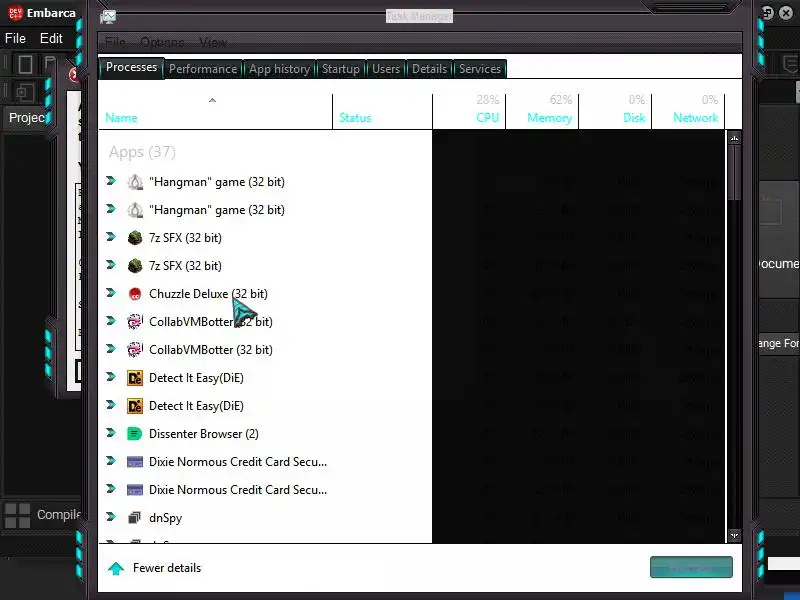Expand the lower CollabVMBotter (32 bit) entry
The height and width of the screenshot is (600, 800).
111,349
